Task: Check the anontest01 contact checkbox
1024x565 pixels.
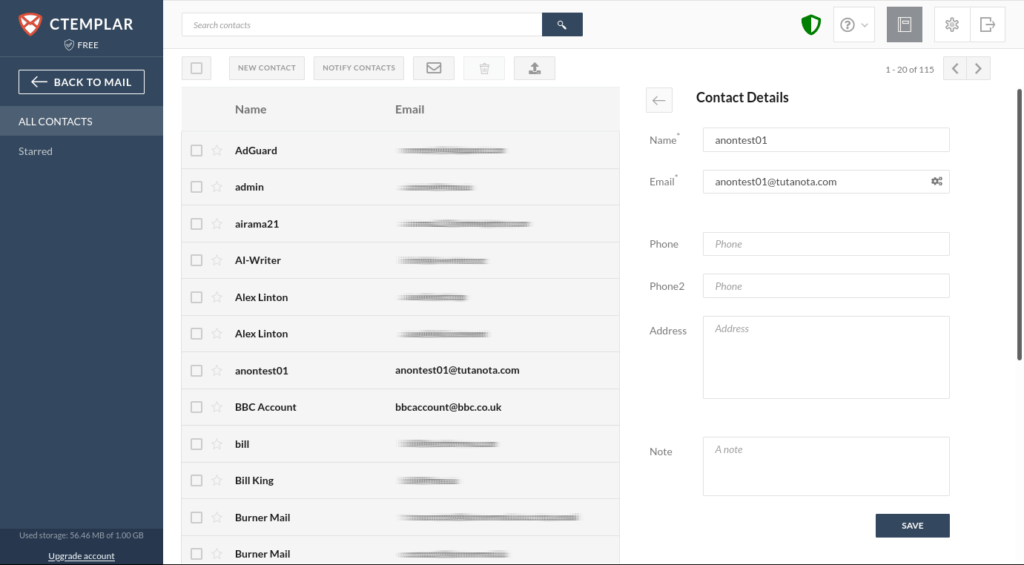Action: pos(197,370)
